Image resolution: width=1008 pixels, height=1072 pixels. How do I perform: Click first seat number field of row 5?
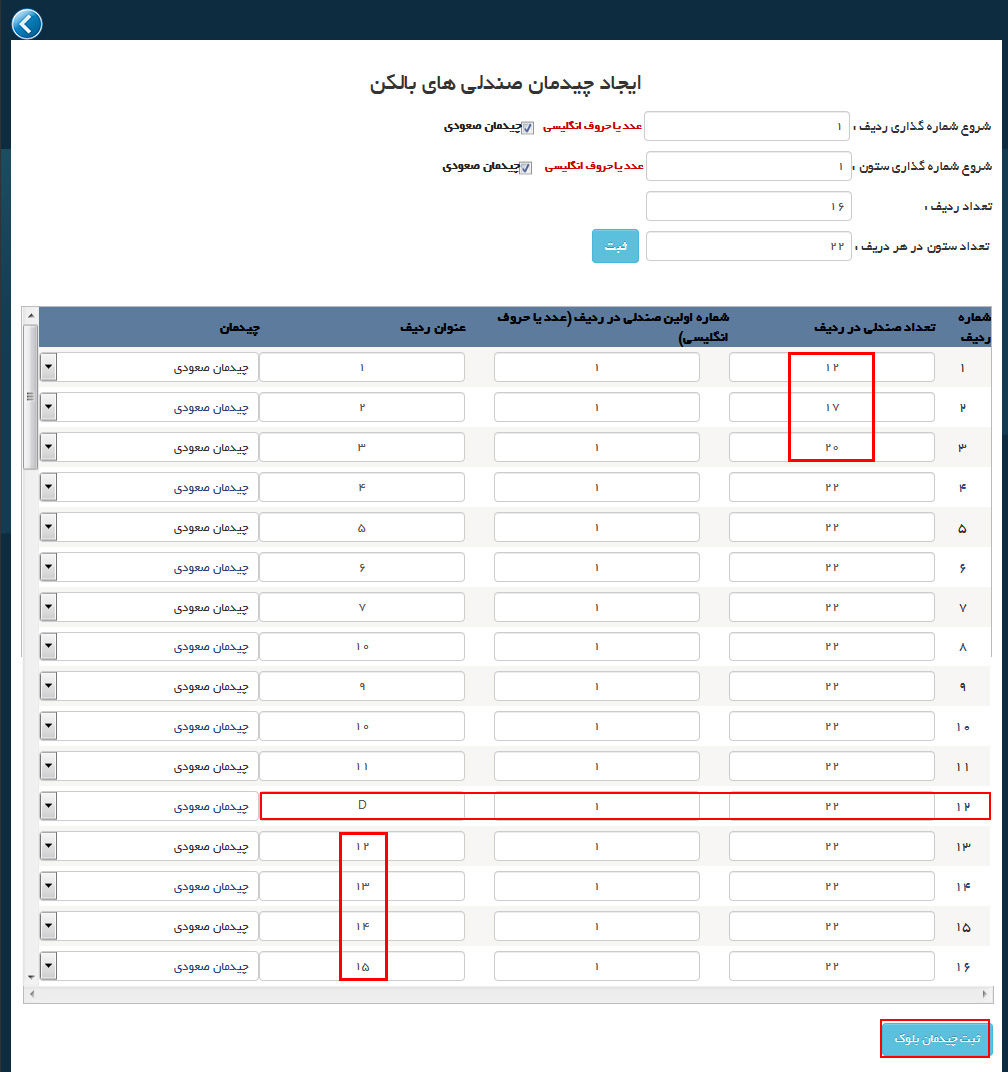tap(596, 527)
